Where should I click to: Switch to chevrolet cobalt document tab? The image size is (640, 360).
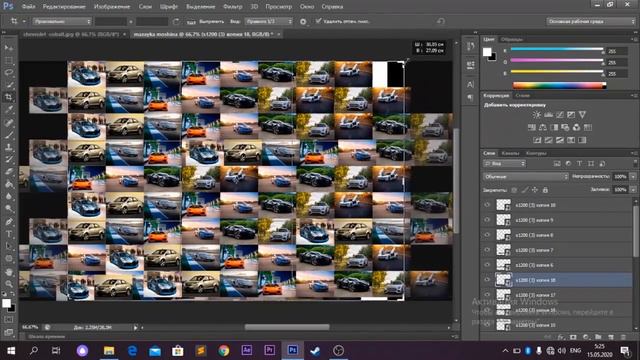(x=71, y=34)
